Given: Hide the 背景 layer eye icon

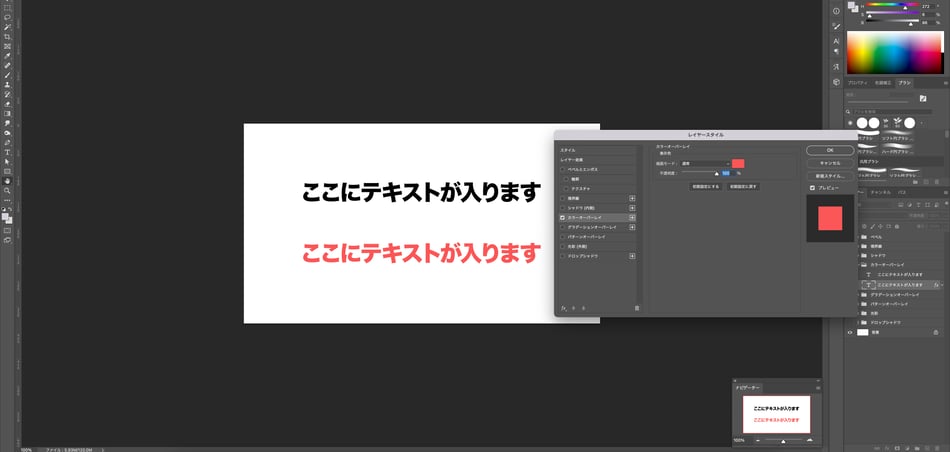Looking at the screenshot, I should click(849, 333).
